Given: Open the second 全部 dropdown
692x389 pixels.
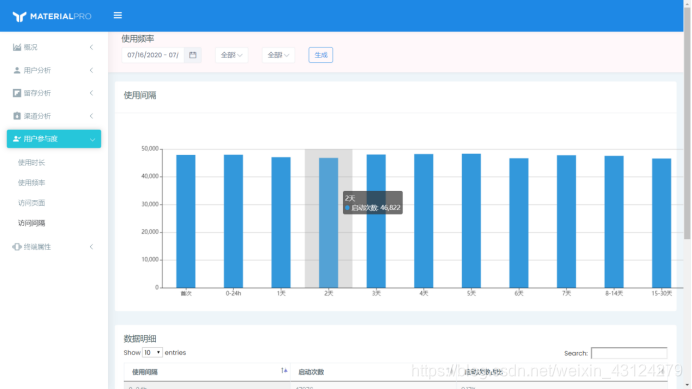Looking at the screenshot, I should click(278, 55).
